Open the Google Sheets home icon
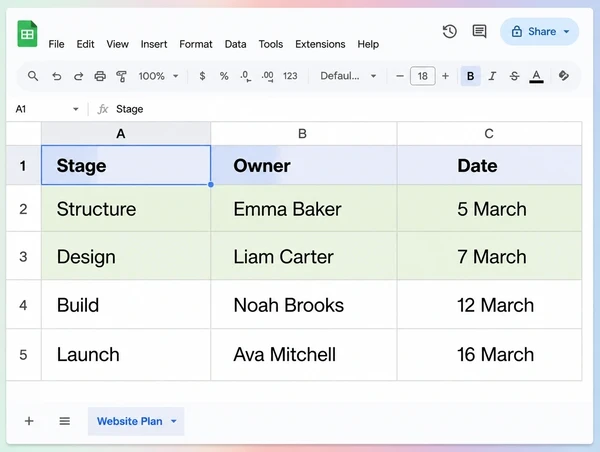Viewport: 600px width, 452px height. (x=27, y=34)
